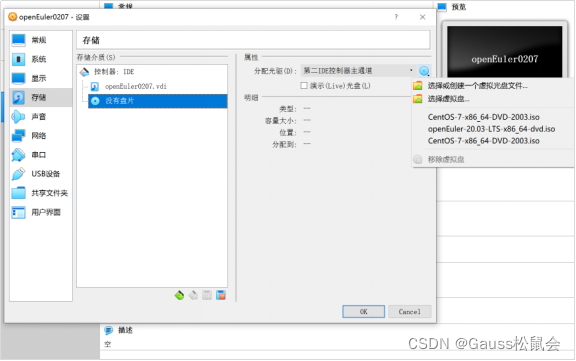Viewport: 576px width, 361px height.
Task: Click the help question mark button
Action: (x=396, y=17)
